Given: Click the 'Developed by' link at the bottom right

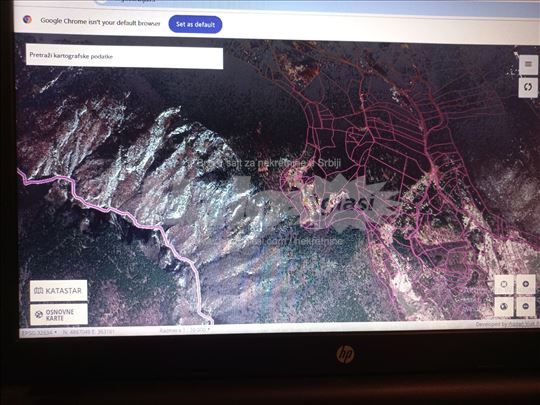Looking at the screenshot, I should pos(506,324).
